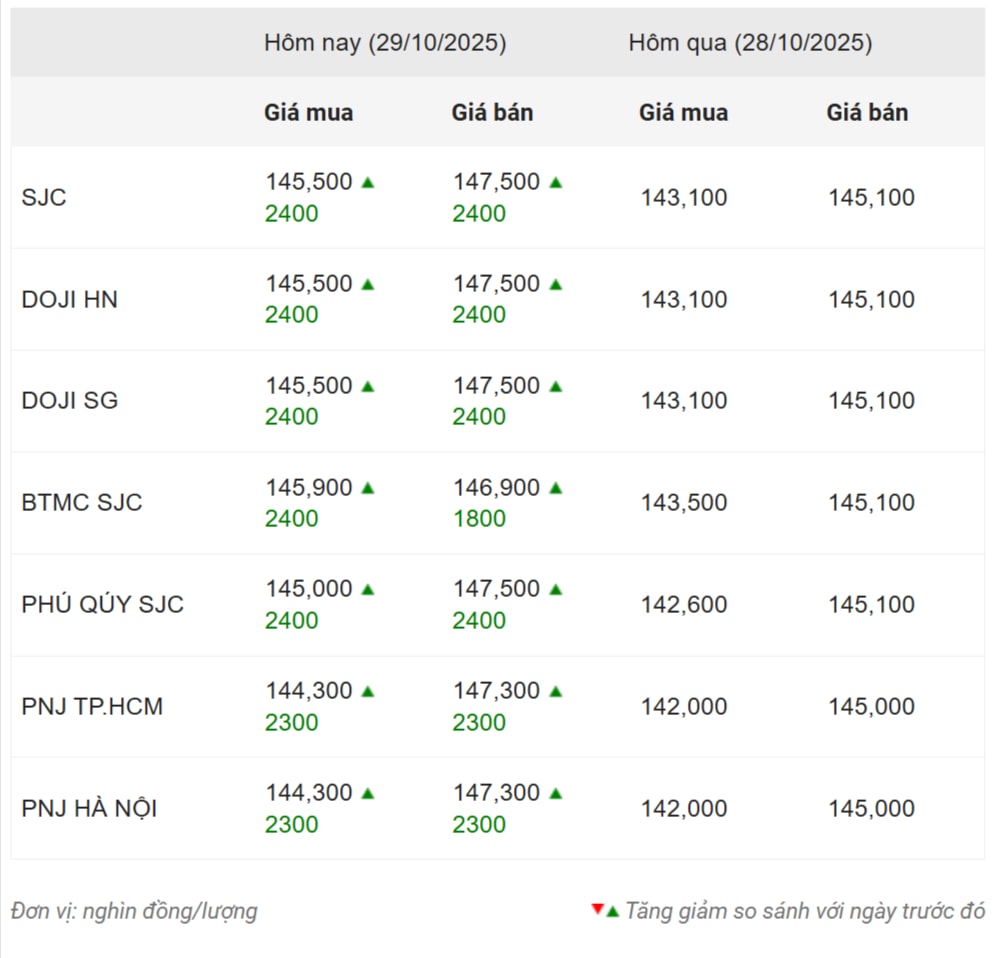995x958 pixels.
Task: Click the PNJ HÀ NỘI row label
Action: [89, 807]
